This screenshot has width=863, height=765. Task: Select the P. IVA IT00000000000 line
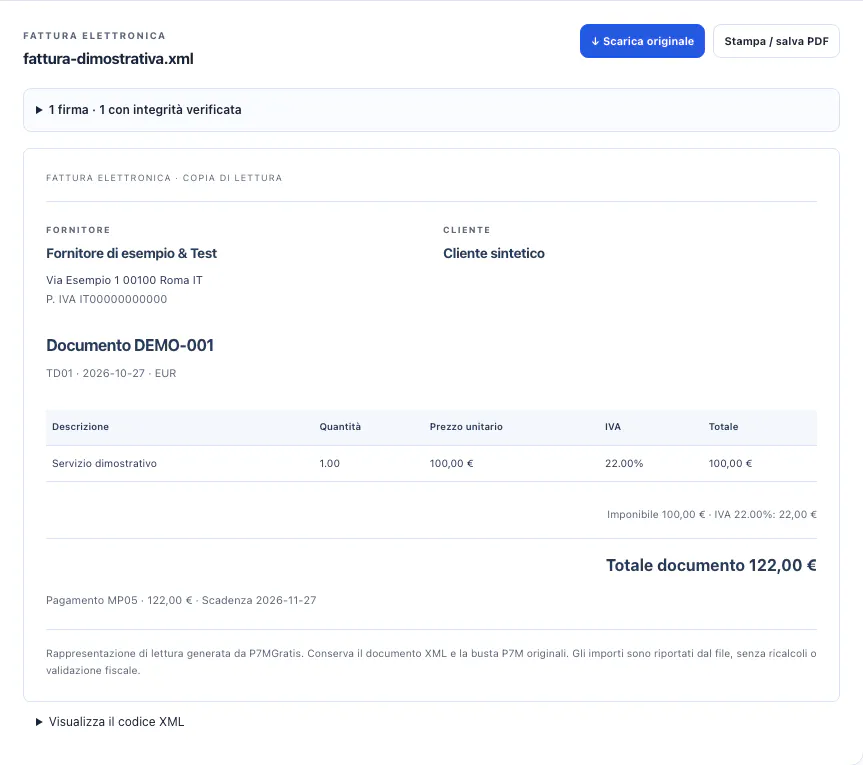pos(107,299)
